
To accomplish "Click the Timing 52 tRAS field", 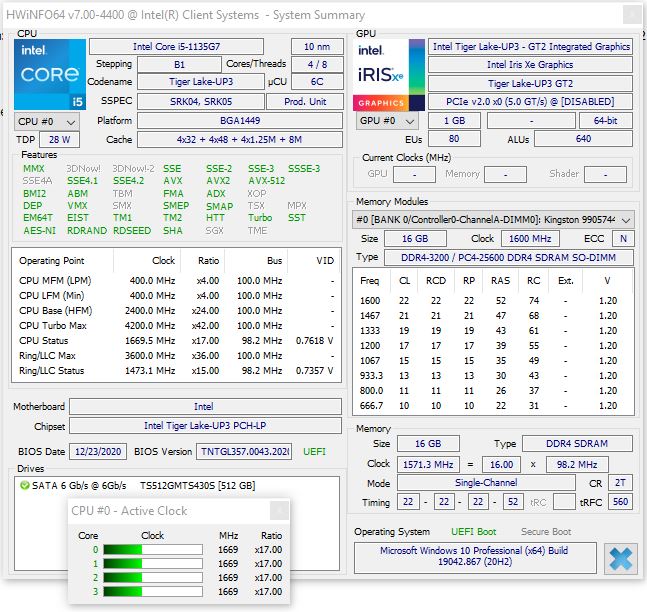I will (512, 502).
